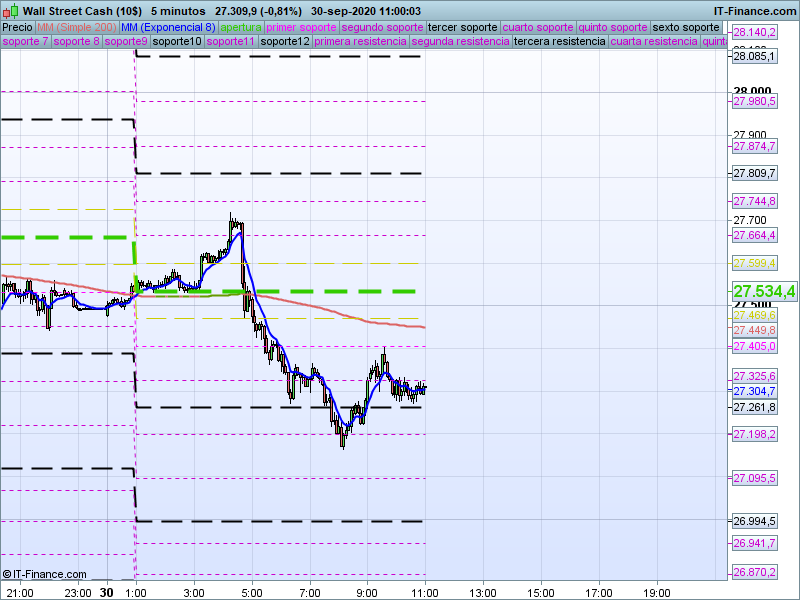Select the soporte9 label
Screen dimensions: 800x600
point(126,41)
